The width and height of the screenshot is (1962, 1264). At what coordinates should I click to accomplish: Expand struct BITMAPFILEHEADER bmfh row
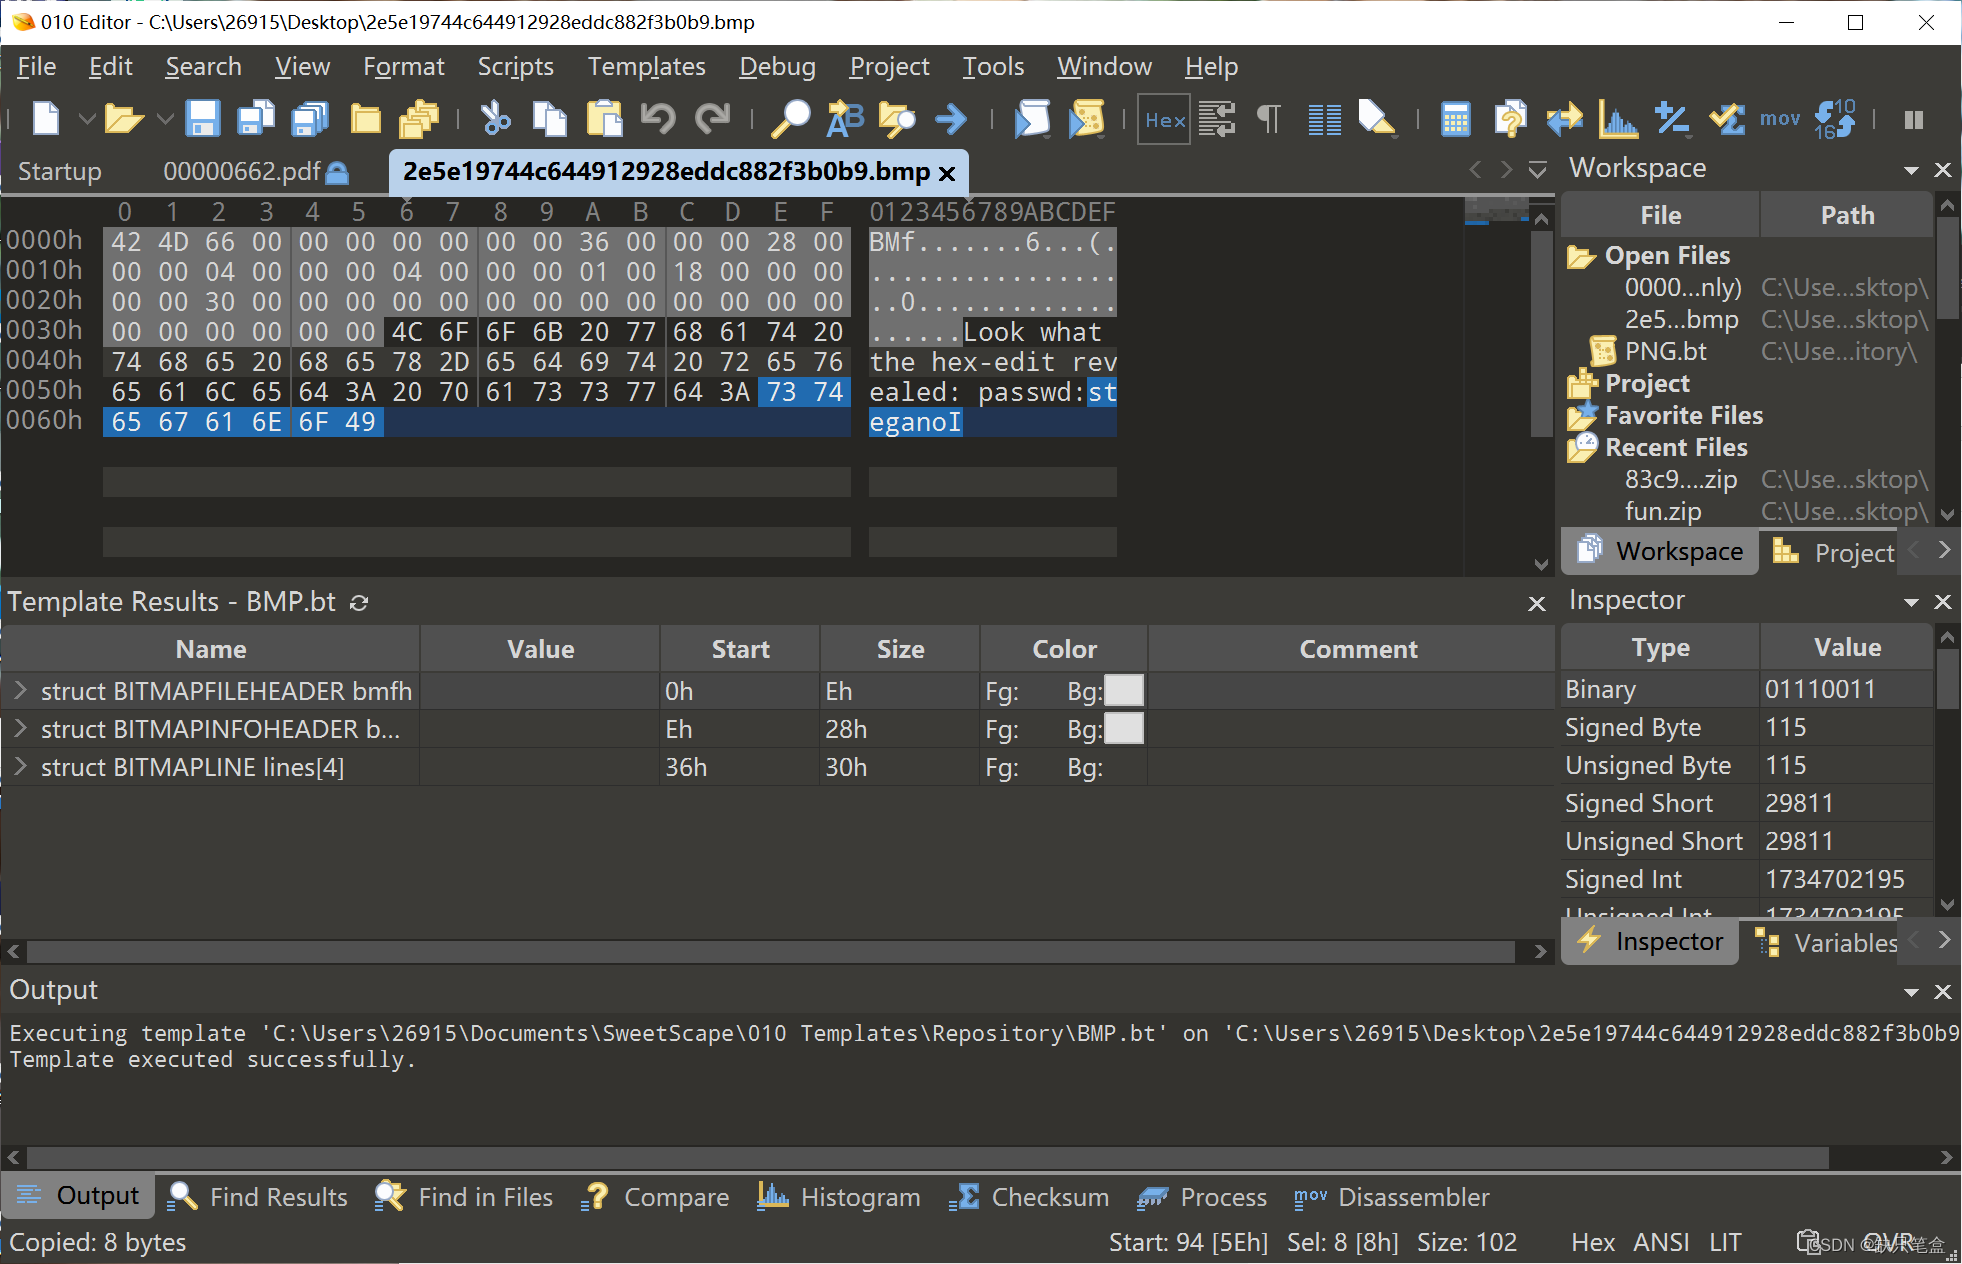pyautogui.click(x=20, y=691)
